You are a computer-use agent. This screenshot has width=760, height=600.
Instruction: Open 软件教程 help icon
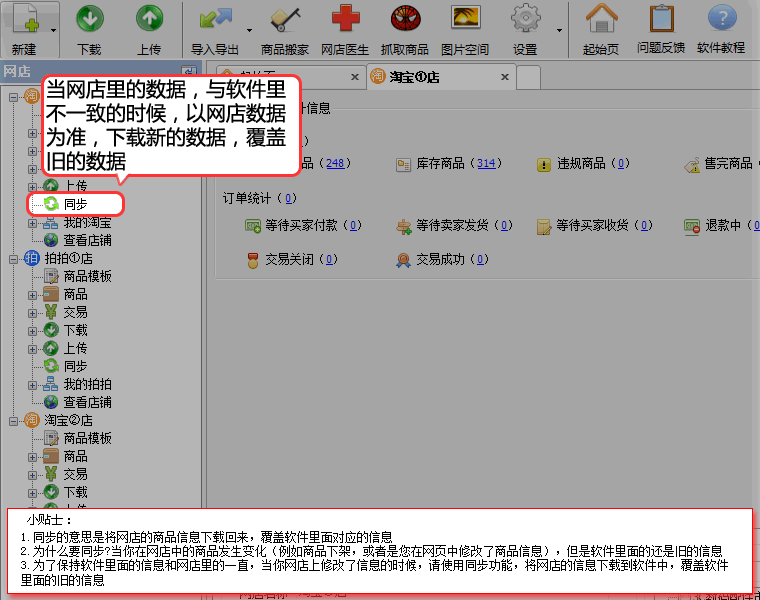722,19
